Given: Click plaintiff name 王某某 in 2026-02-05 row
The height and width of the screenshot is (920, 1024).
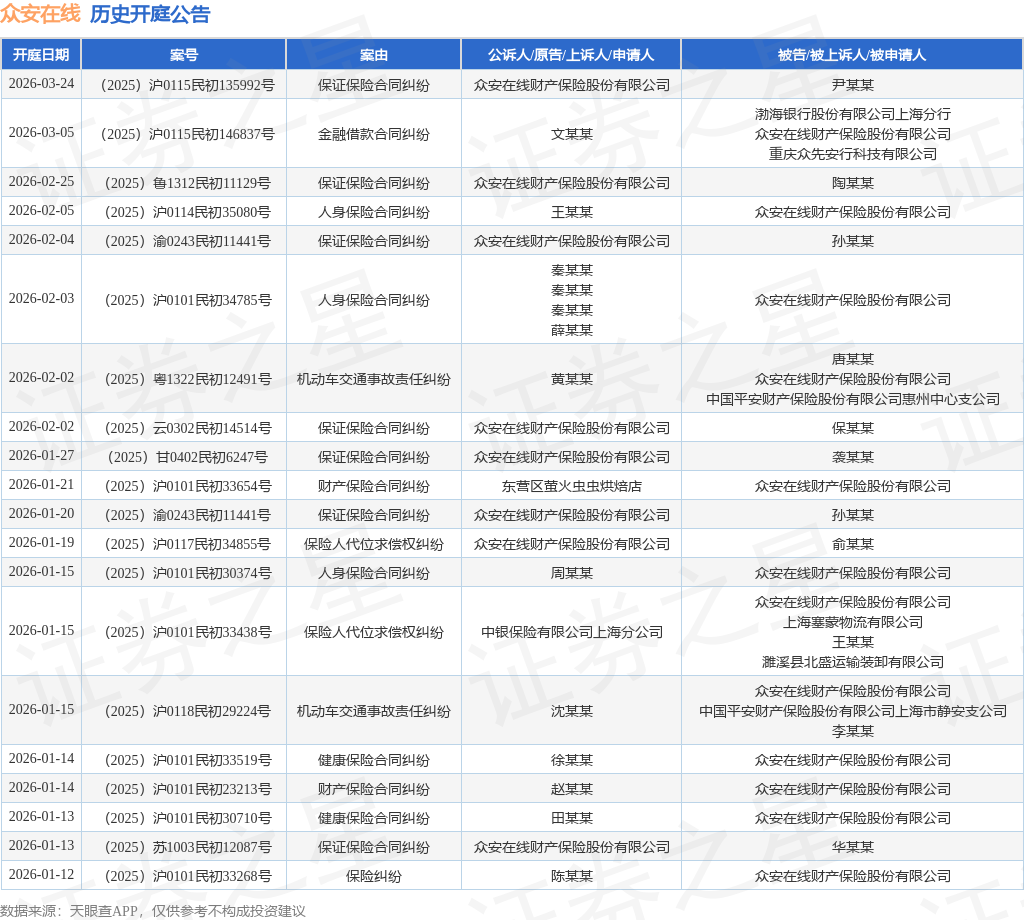Looking at the screenshot, I should click(x=571, y=212).
